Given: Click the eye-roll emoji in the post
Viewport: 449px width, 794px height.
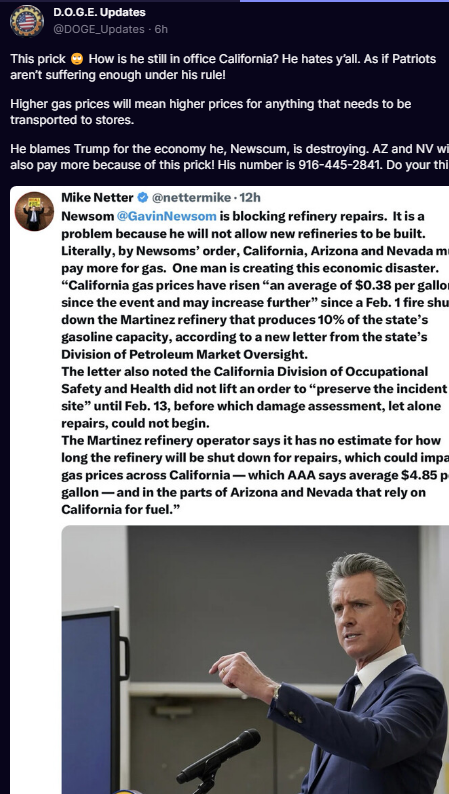Looking at the screenshot, I should (77, 59).
